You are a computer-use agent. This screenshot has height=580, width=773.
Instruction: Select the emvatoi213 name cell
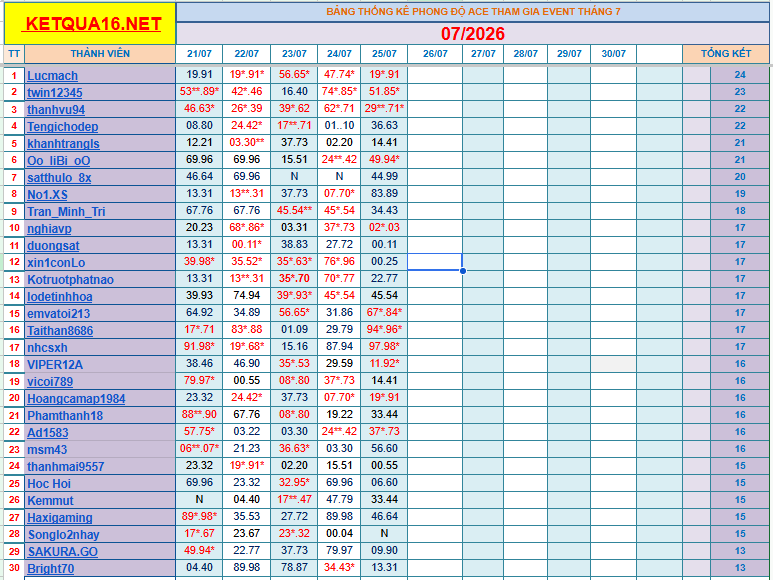100,313
